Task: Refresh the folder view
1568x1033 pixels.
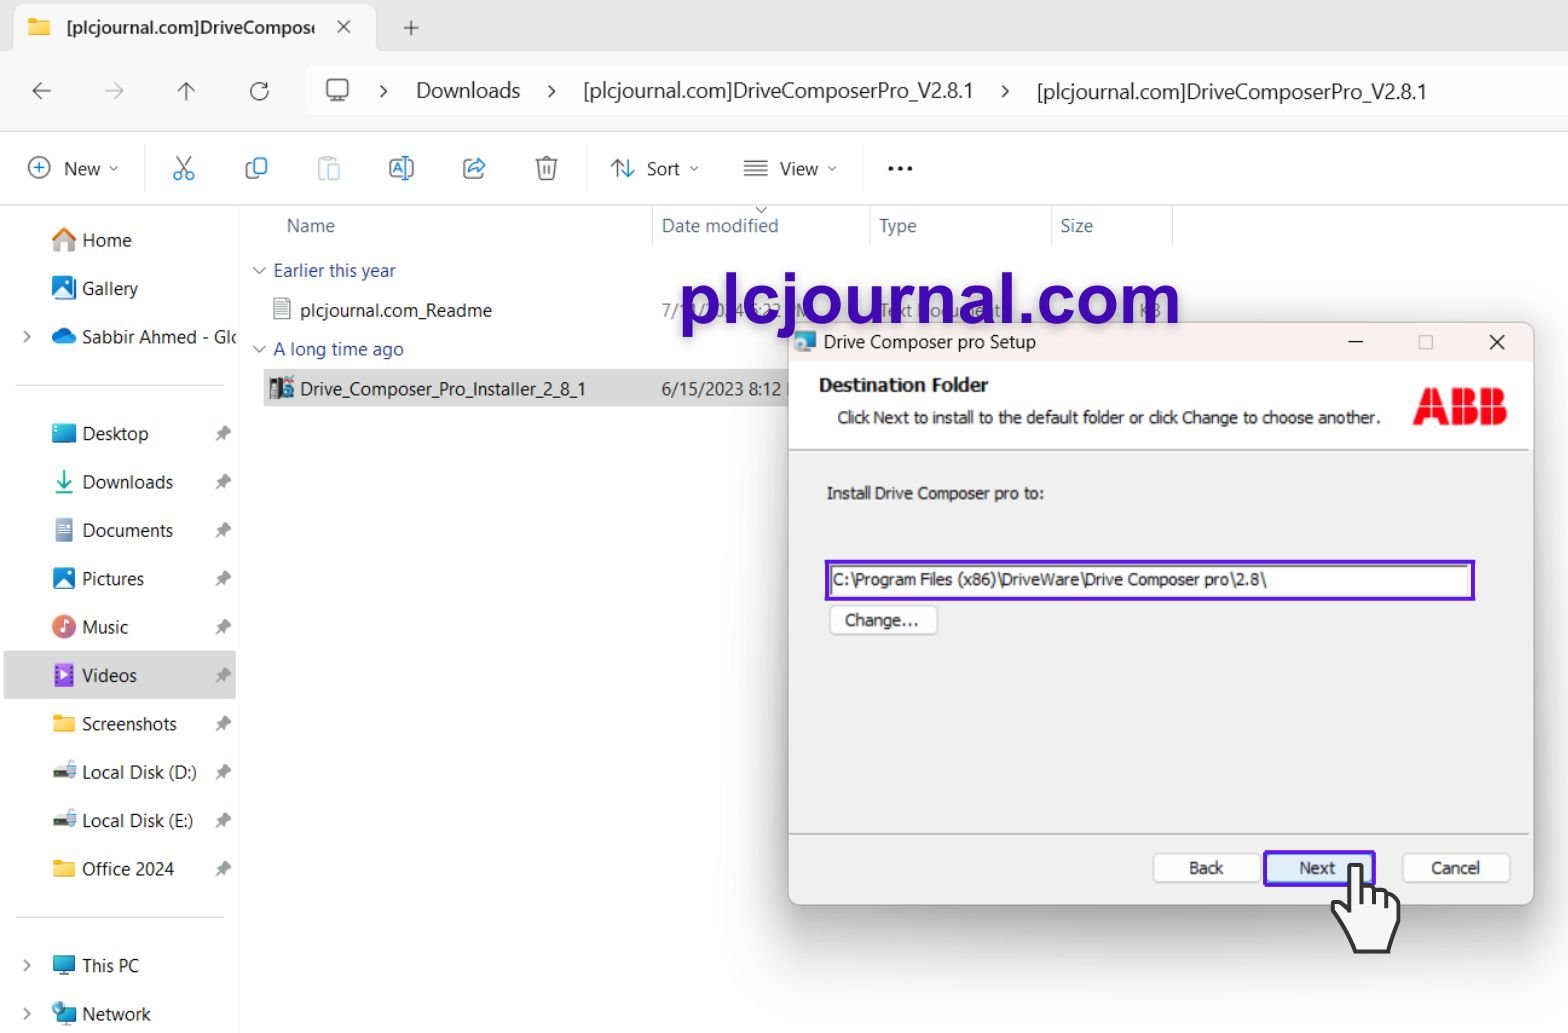Action: pos(259,92)
